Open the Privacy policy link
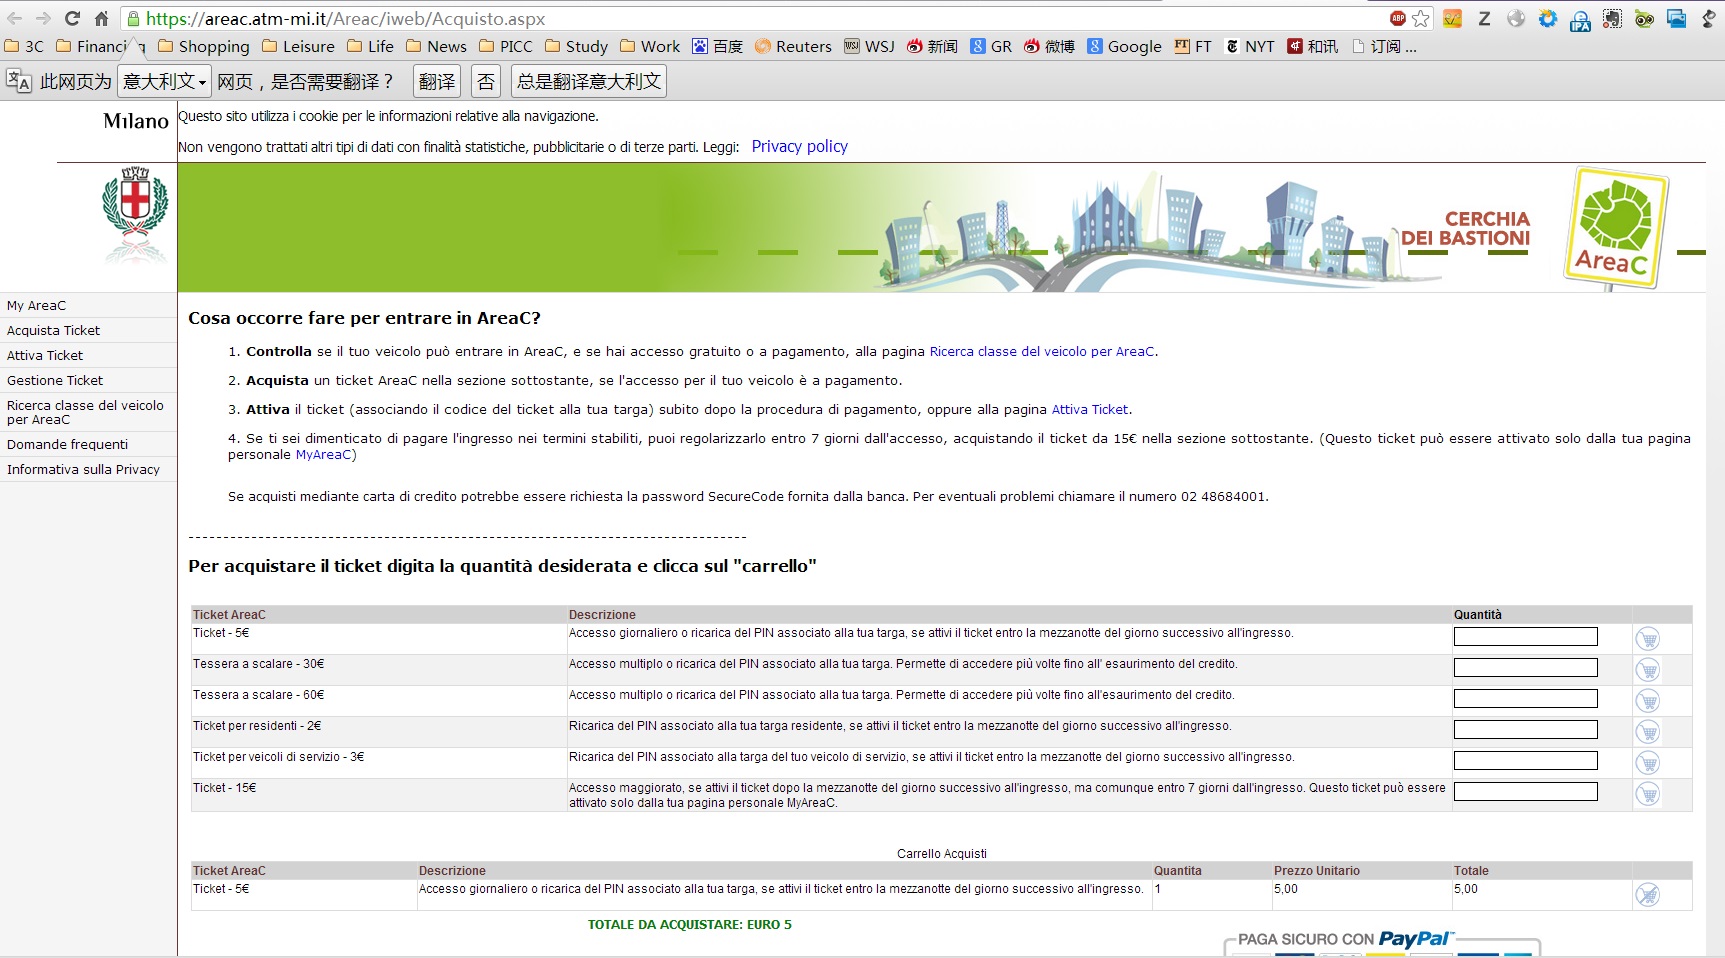The image size is (1725, 958). click(x=799, y=146)
